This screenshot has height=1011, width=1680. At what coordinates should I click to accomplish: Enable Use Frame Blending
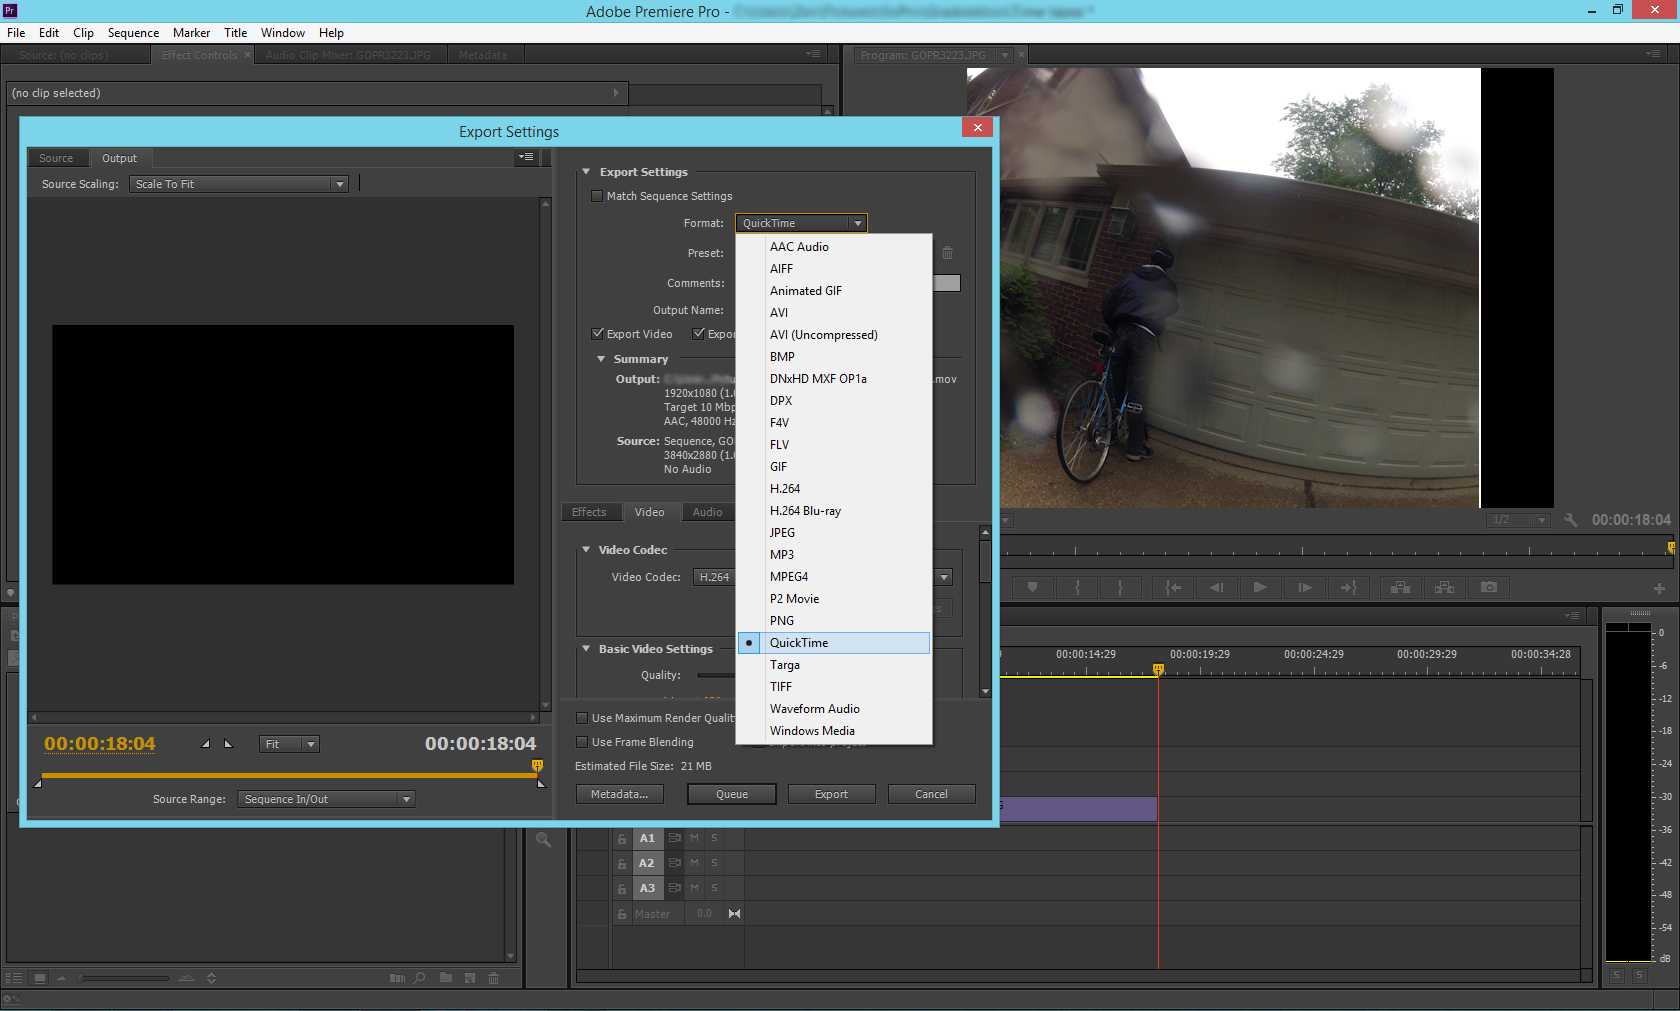pyautogui.click(x=582, y=742)
